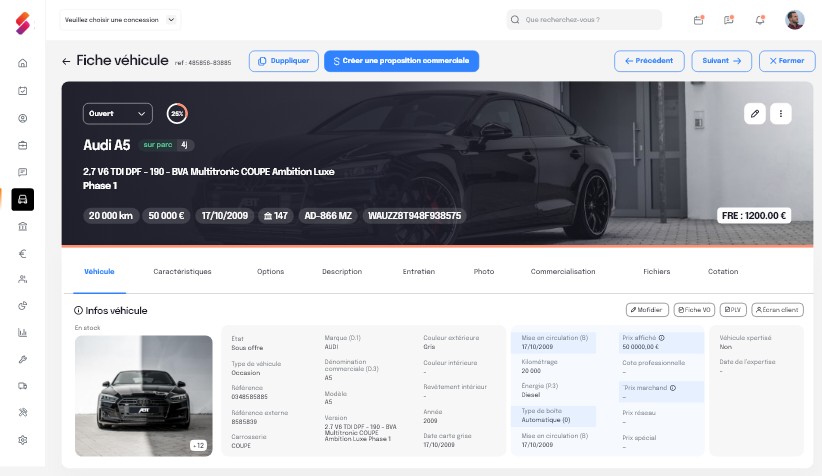This screenshot has width=822, height=476.
Task: Open the Audi vehicle photo thumbnail
Action: (x=143, y=395)
